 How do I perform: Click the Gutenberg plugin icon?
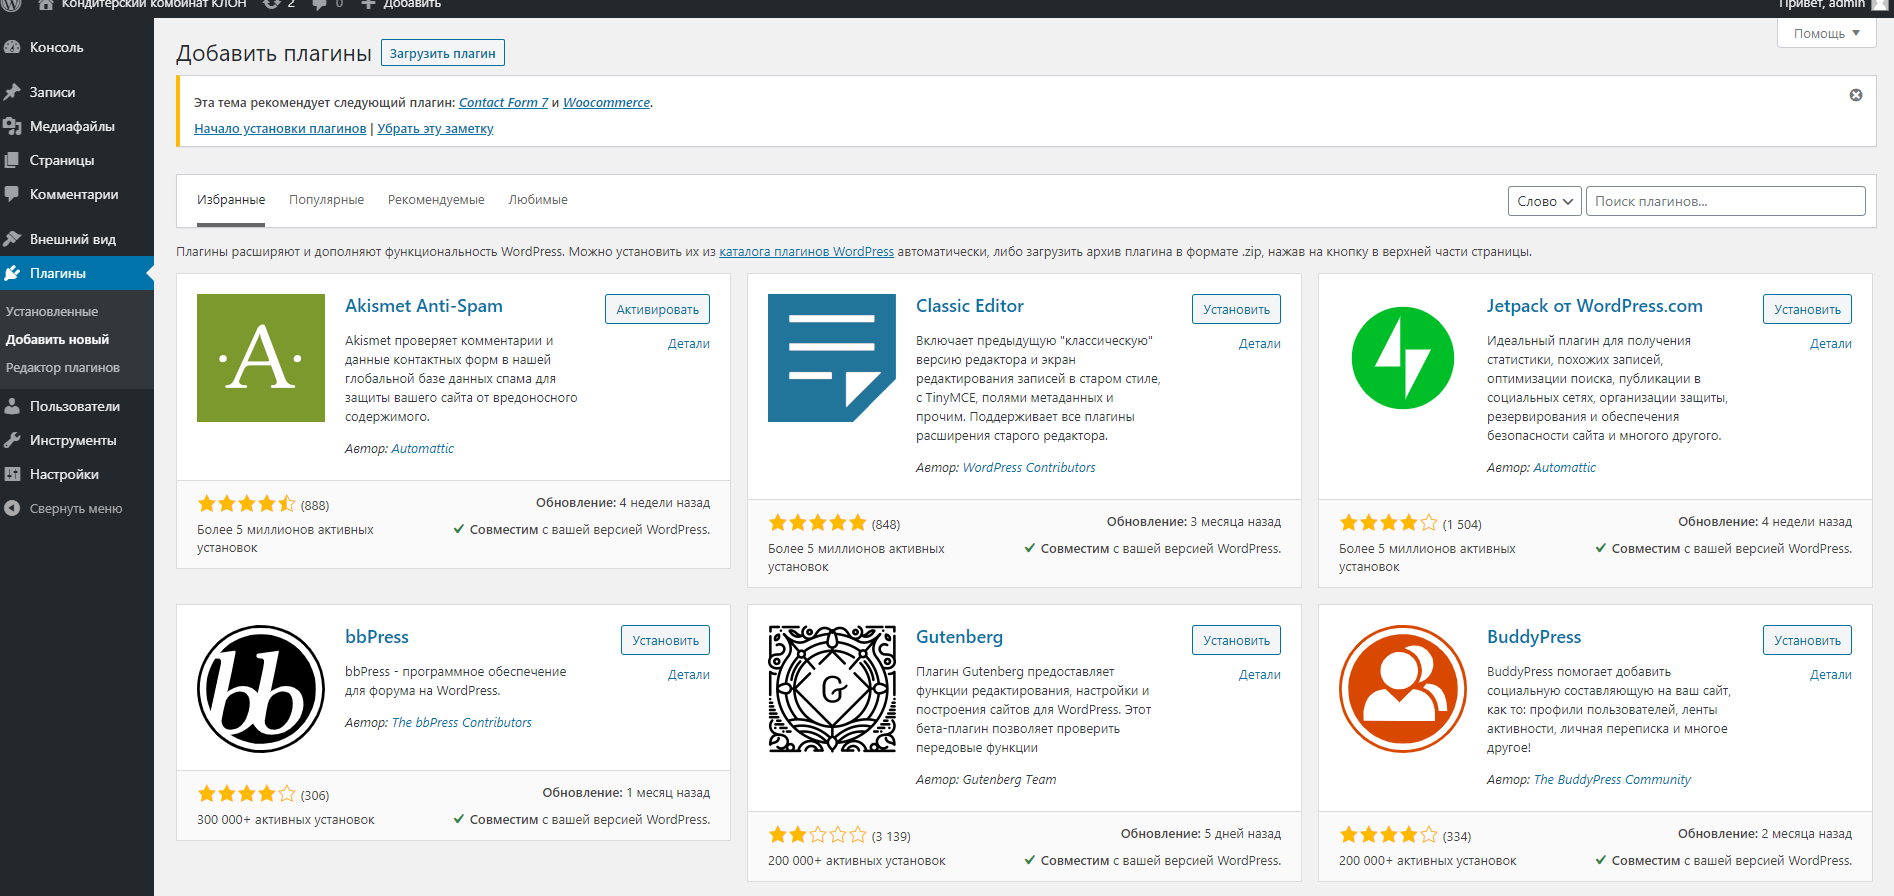click(832, 689)
